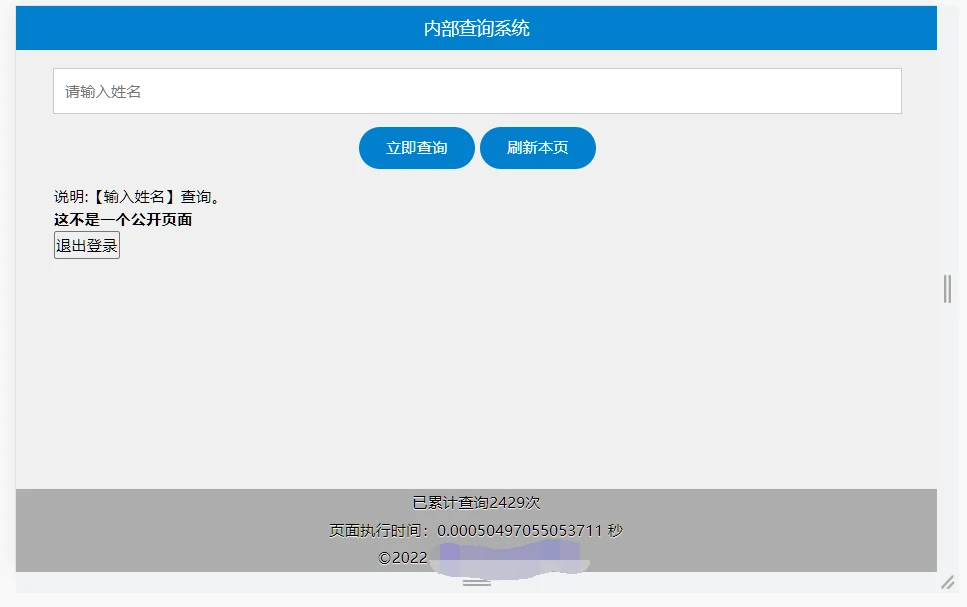
Task: Select the 说明:【输入姓名】查询 instruction text
Action: pyautogui.click(x=137, y=197)
